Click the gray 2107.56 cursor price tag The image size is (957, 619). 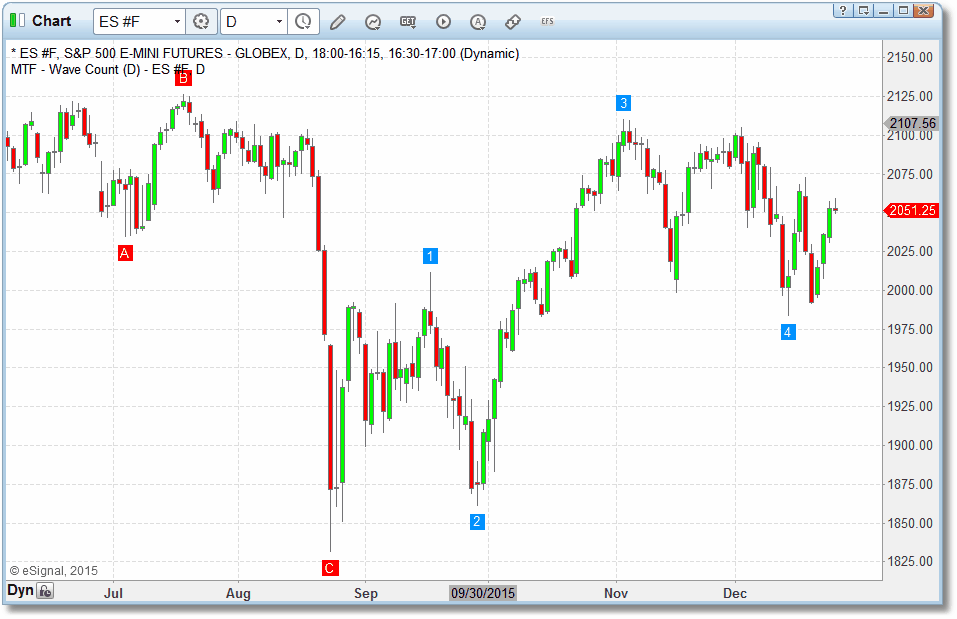(912, 123)
